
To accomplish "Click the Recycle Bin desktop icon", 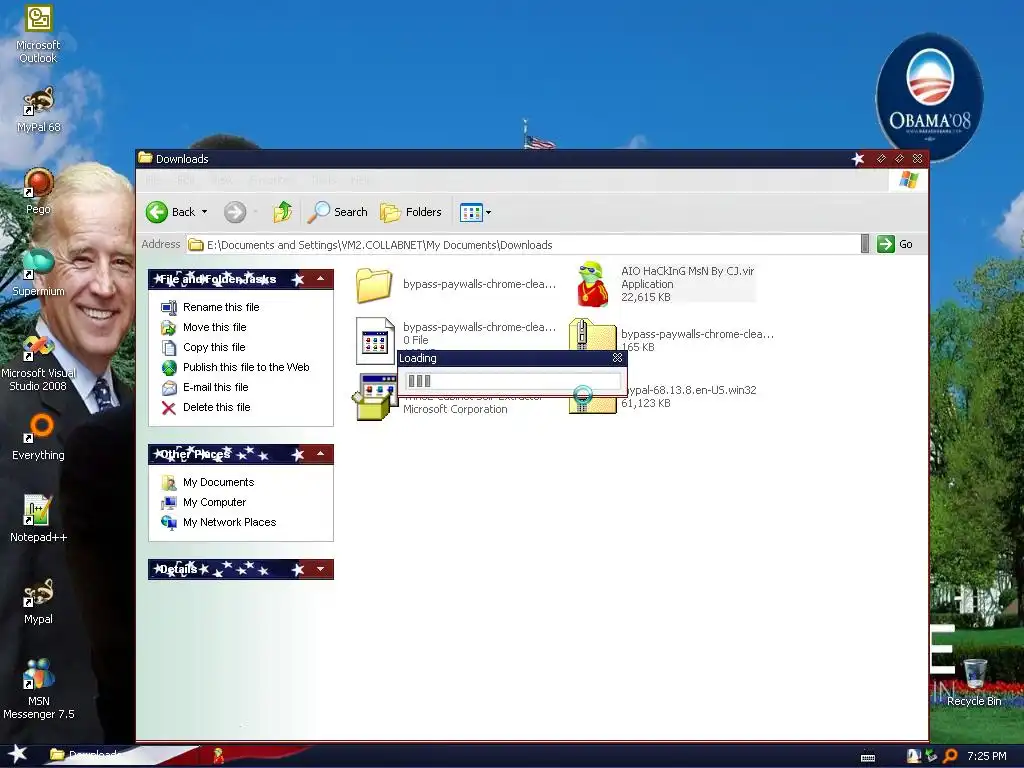I will pyautogui.click(x=974, y=682).
